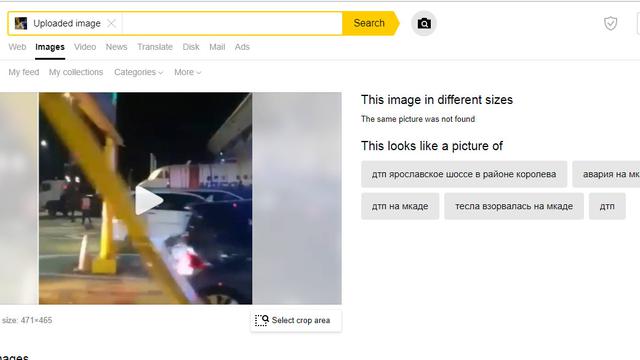The image size is (640, 360).
Task: Open My collections link
Action: tap(76, 72)
